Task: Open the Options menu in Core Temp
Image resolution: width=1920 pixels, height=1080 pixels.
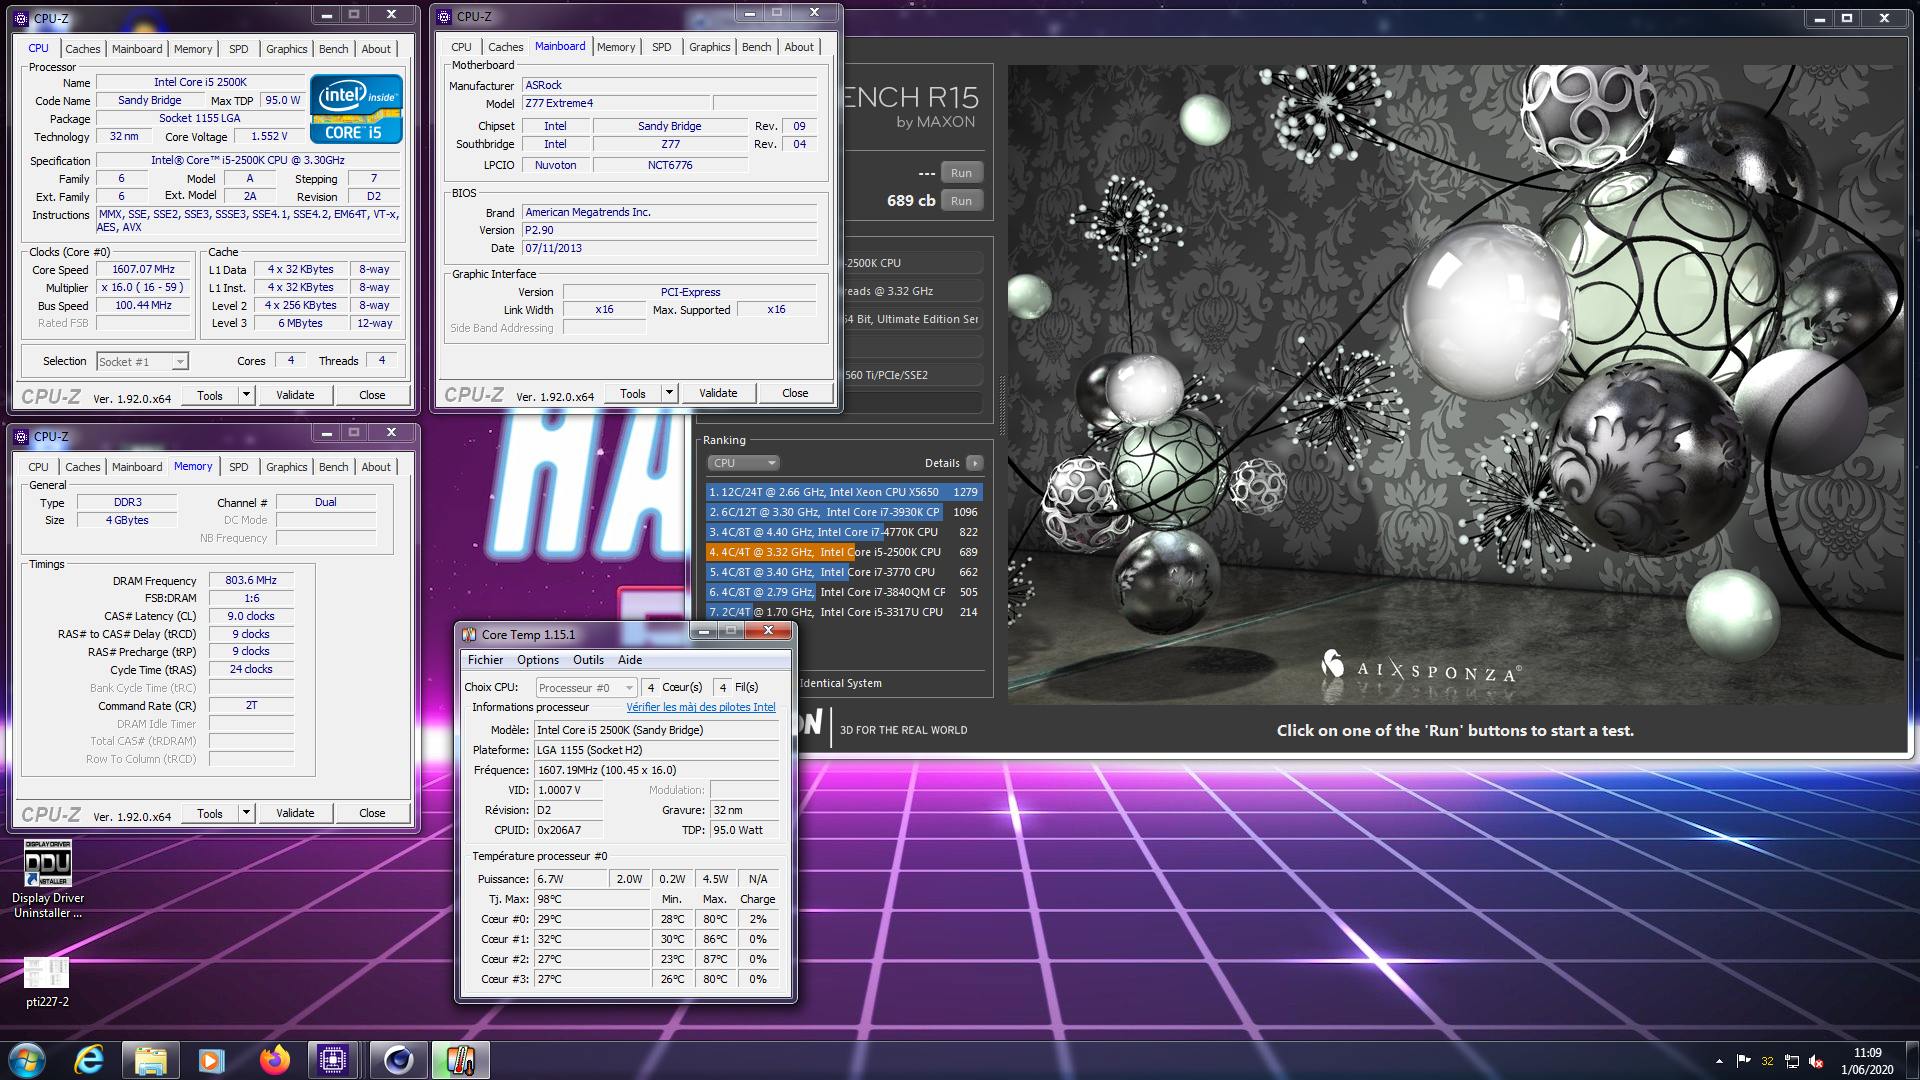Action: pyautogui.click(x=538, y=660)
